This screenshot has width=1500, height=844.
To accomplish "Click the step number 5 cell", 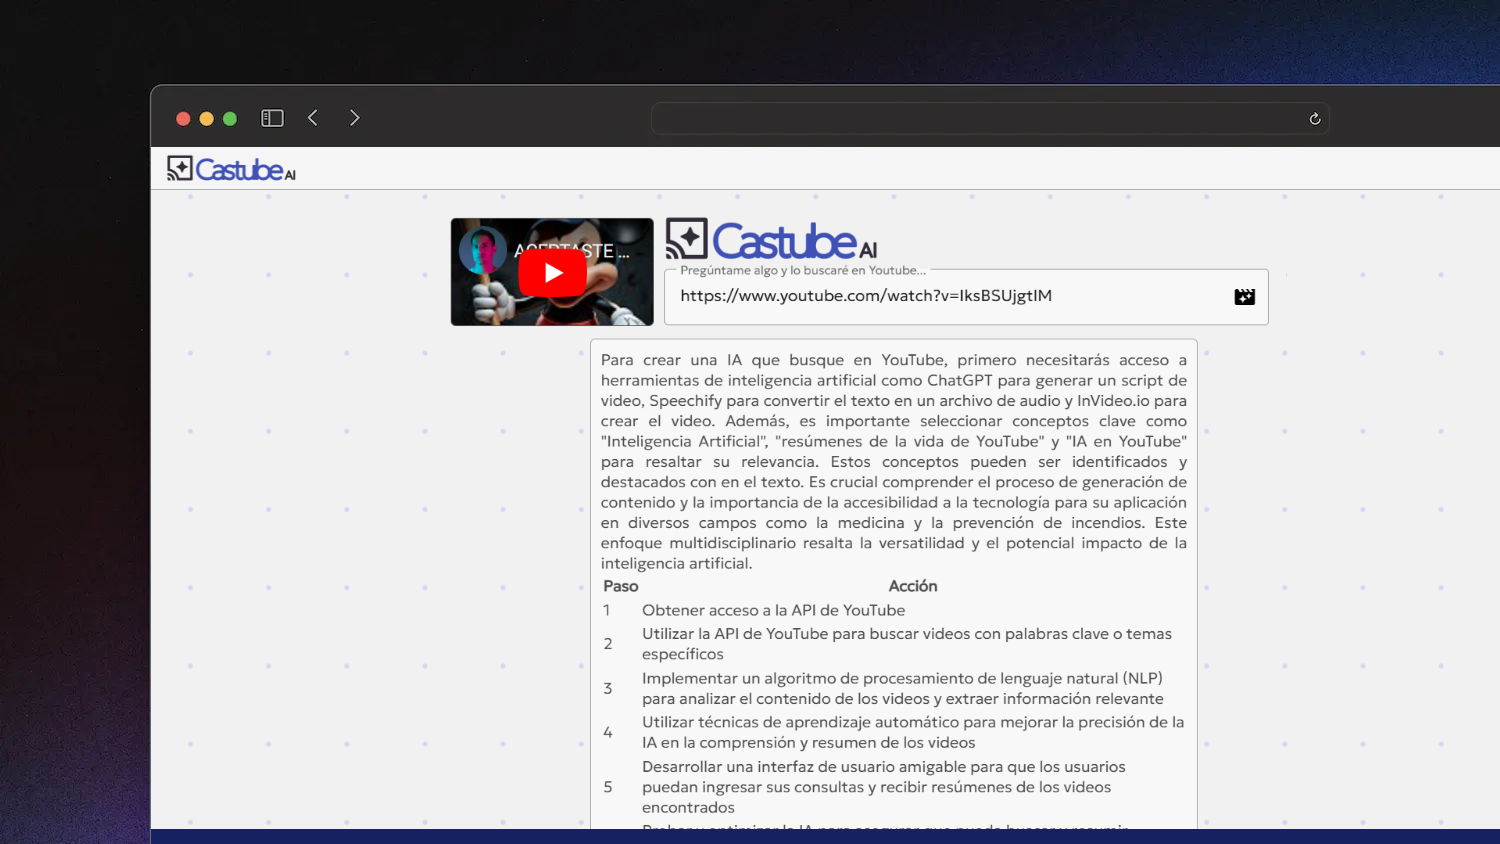I will tap(608, 787).
